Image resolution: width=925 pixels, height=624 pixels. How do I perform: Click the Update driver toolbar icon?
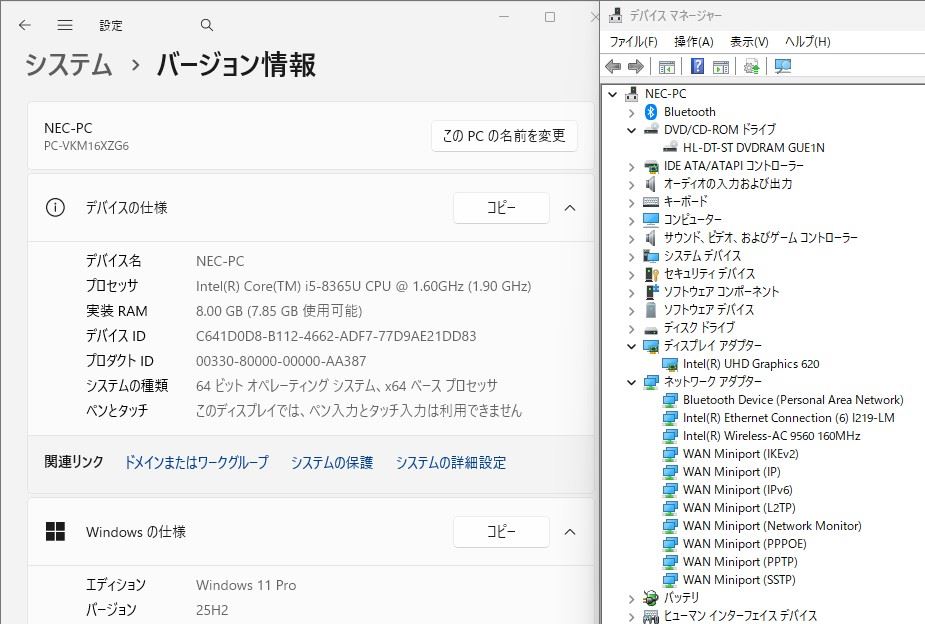click(751, 67)
